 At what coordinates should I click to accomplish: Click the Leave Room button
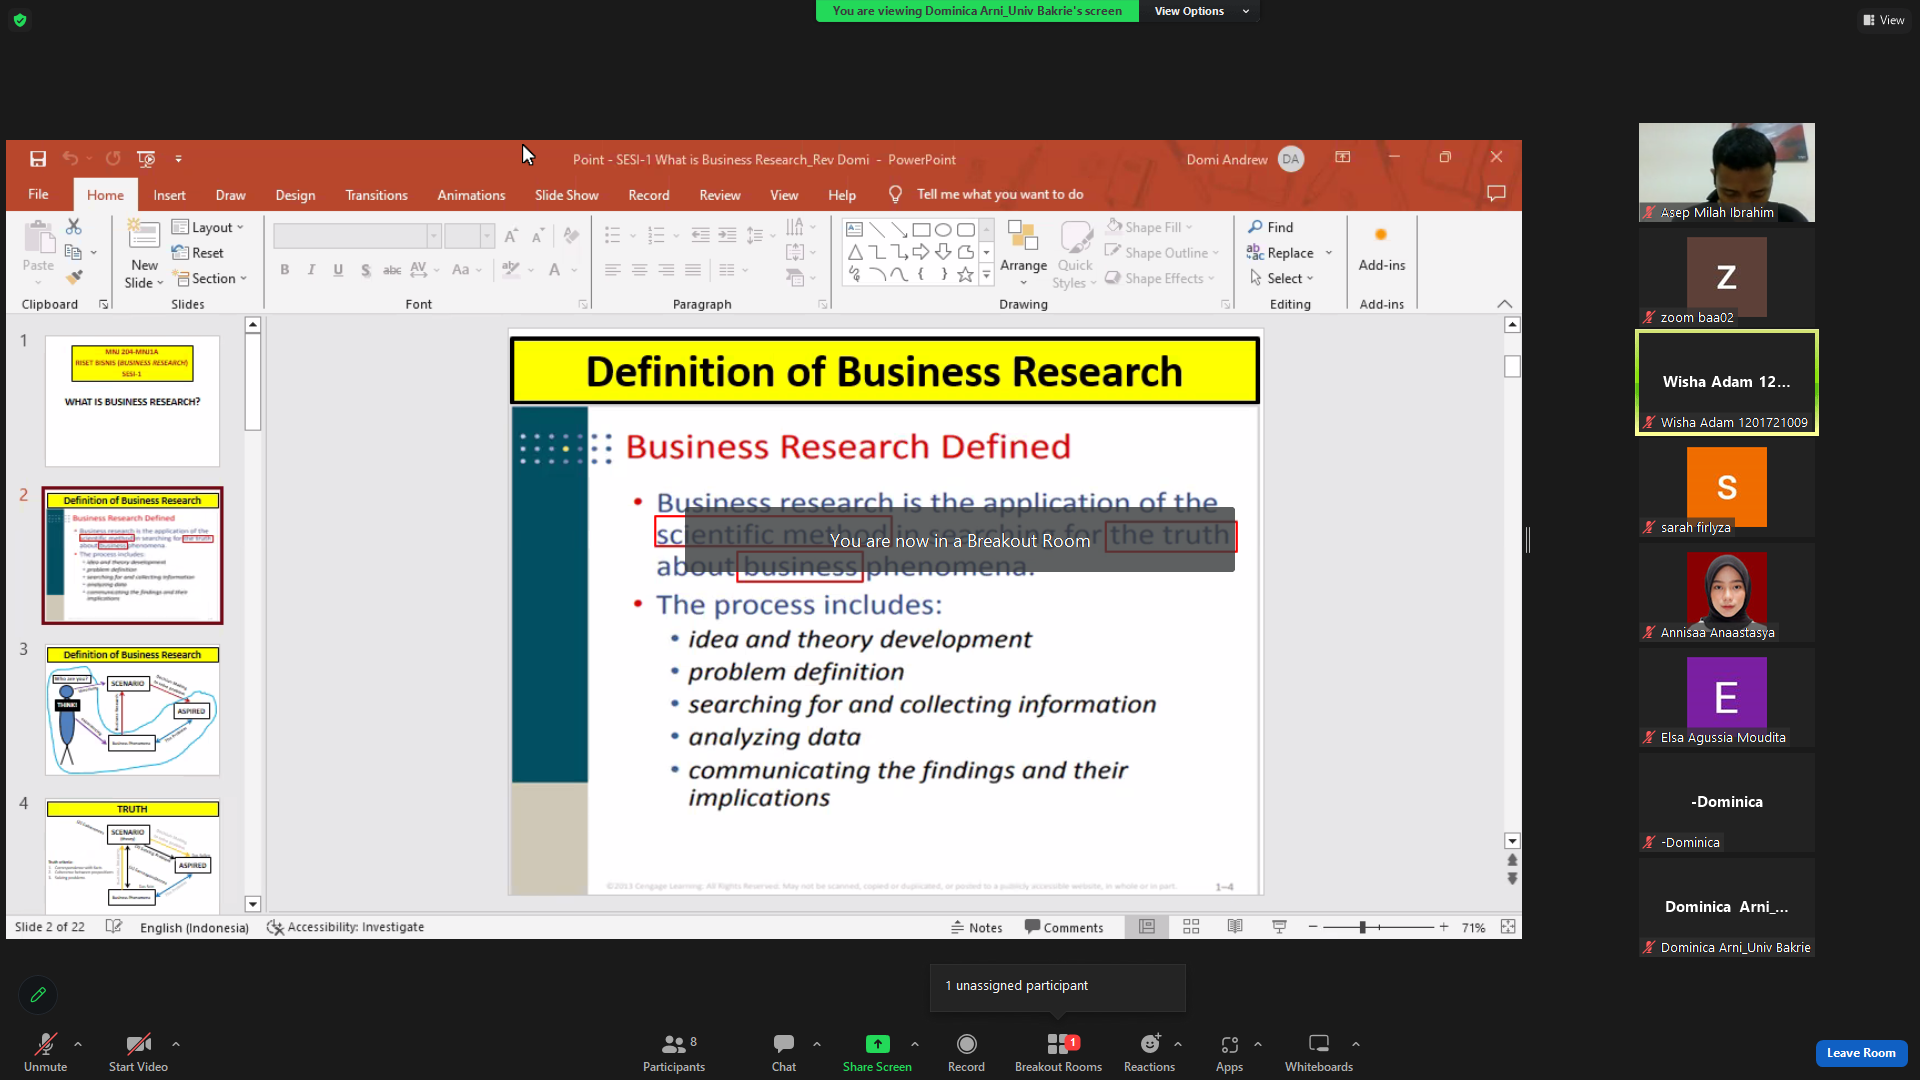[1861, 1052]
